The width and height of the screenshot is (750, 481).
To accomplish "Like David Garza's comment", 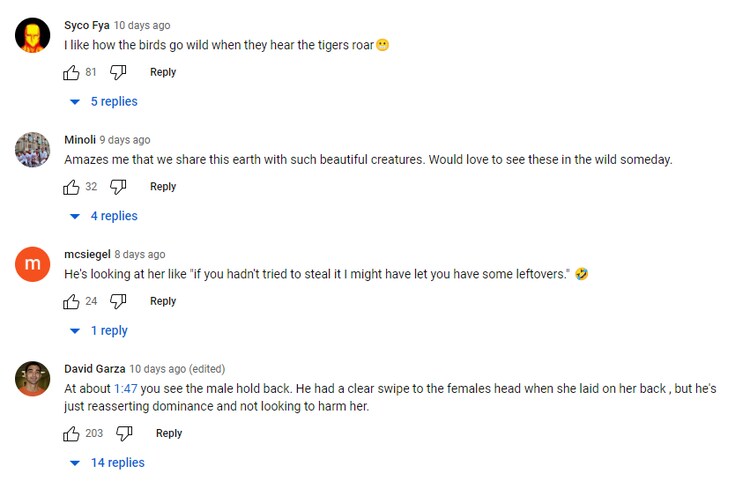I will 71,433.
